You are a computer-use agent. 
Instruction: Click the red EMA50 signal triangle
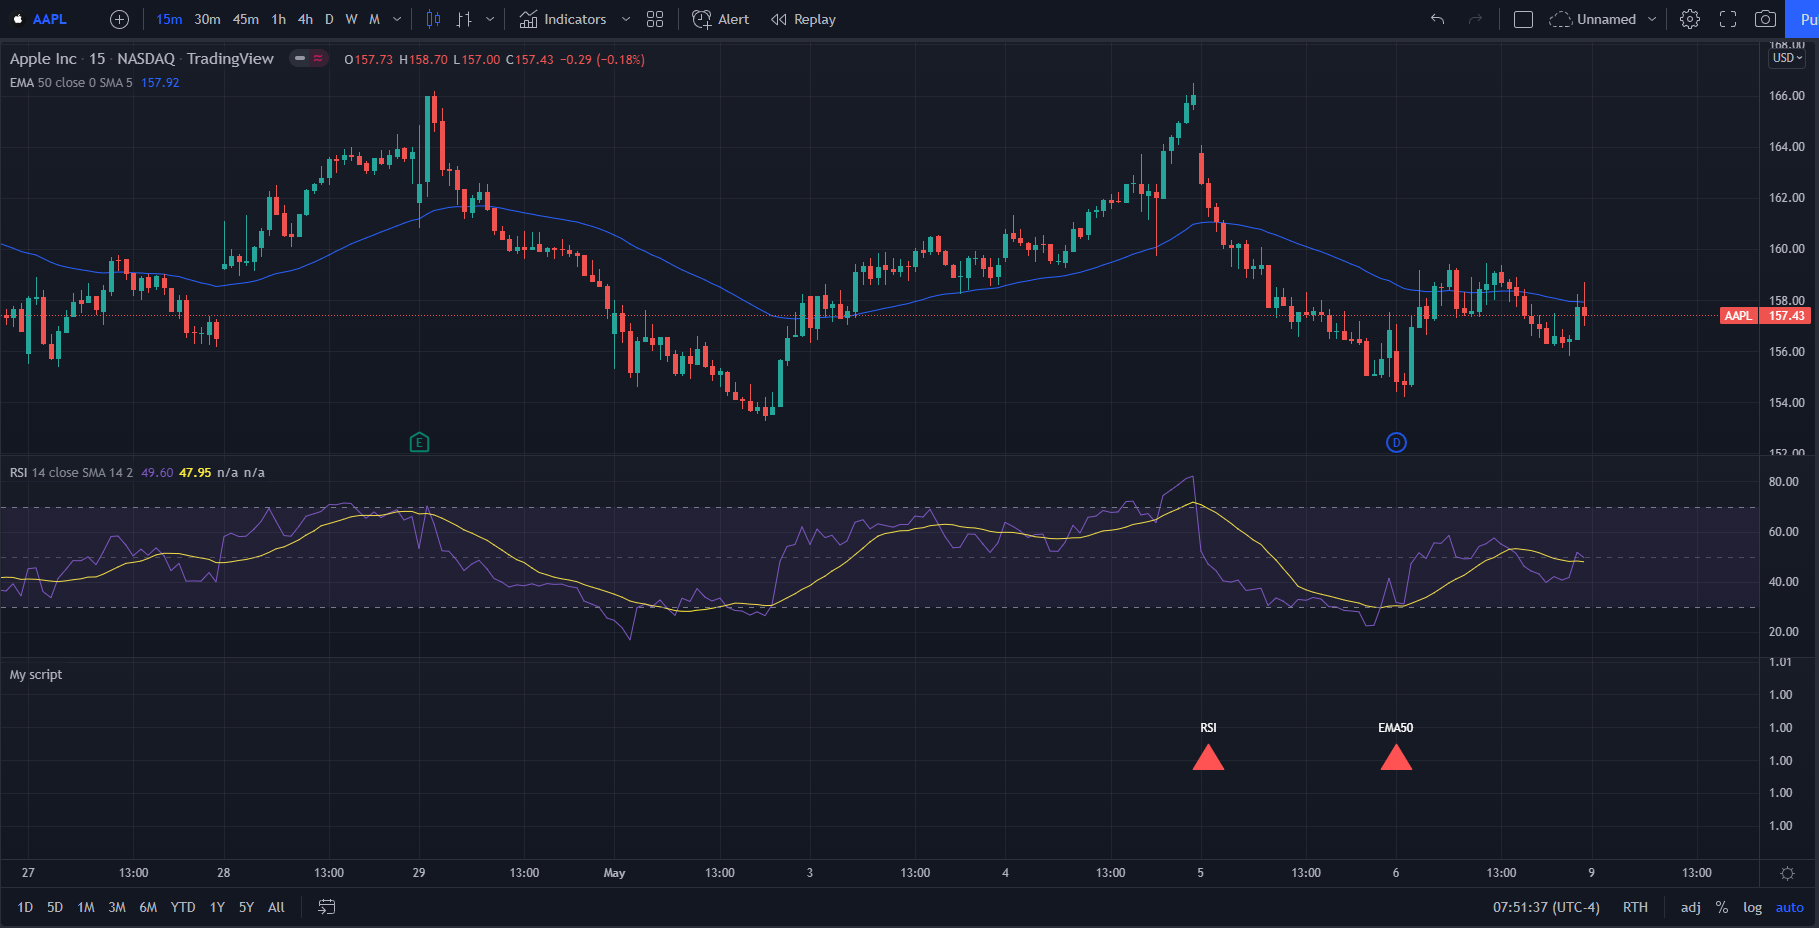(x=1396, y=758)
